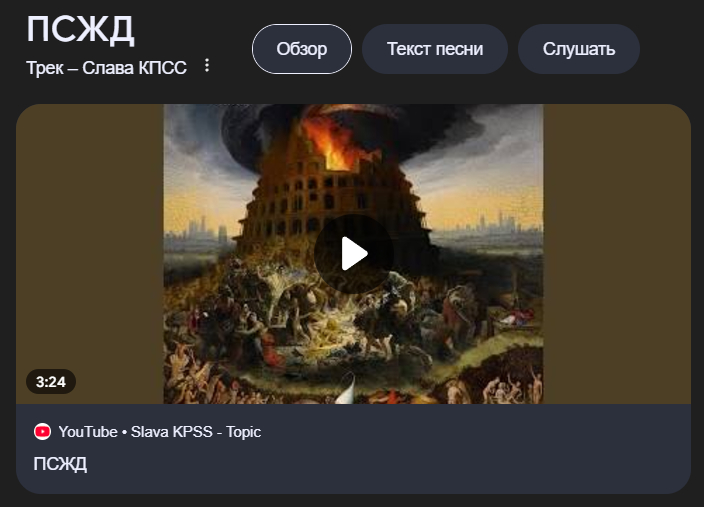Viewport: 704px width, 507px height.
Task: Click the ПСЖД video title under the thumbnail
Action: 60,463
